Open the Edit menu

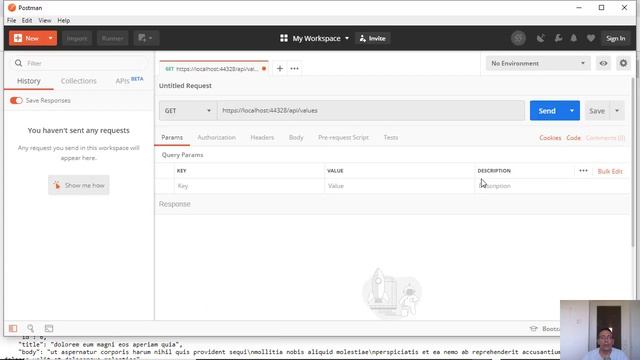click(x=27, y=20)
